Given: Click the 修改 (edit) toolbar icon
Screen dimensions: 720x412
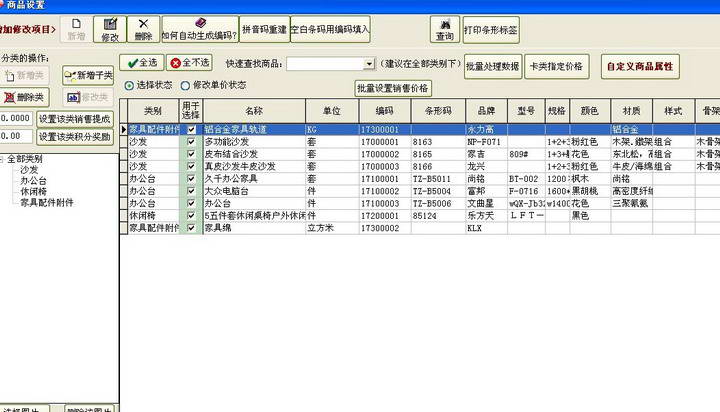Looking at the screenshot, I should pos(110,29).
